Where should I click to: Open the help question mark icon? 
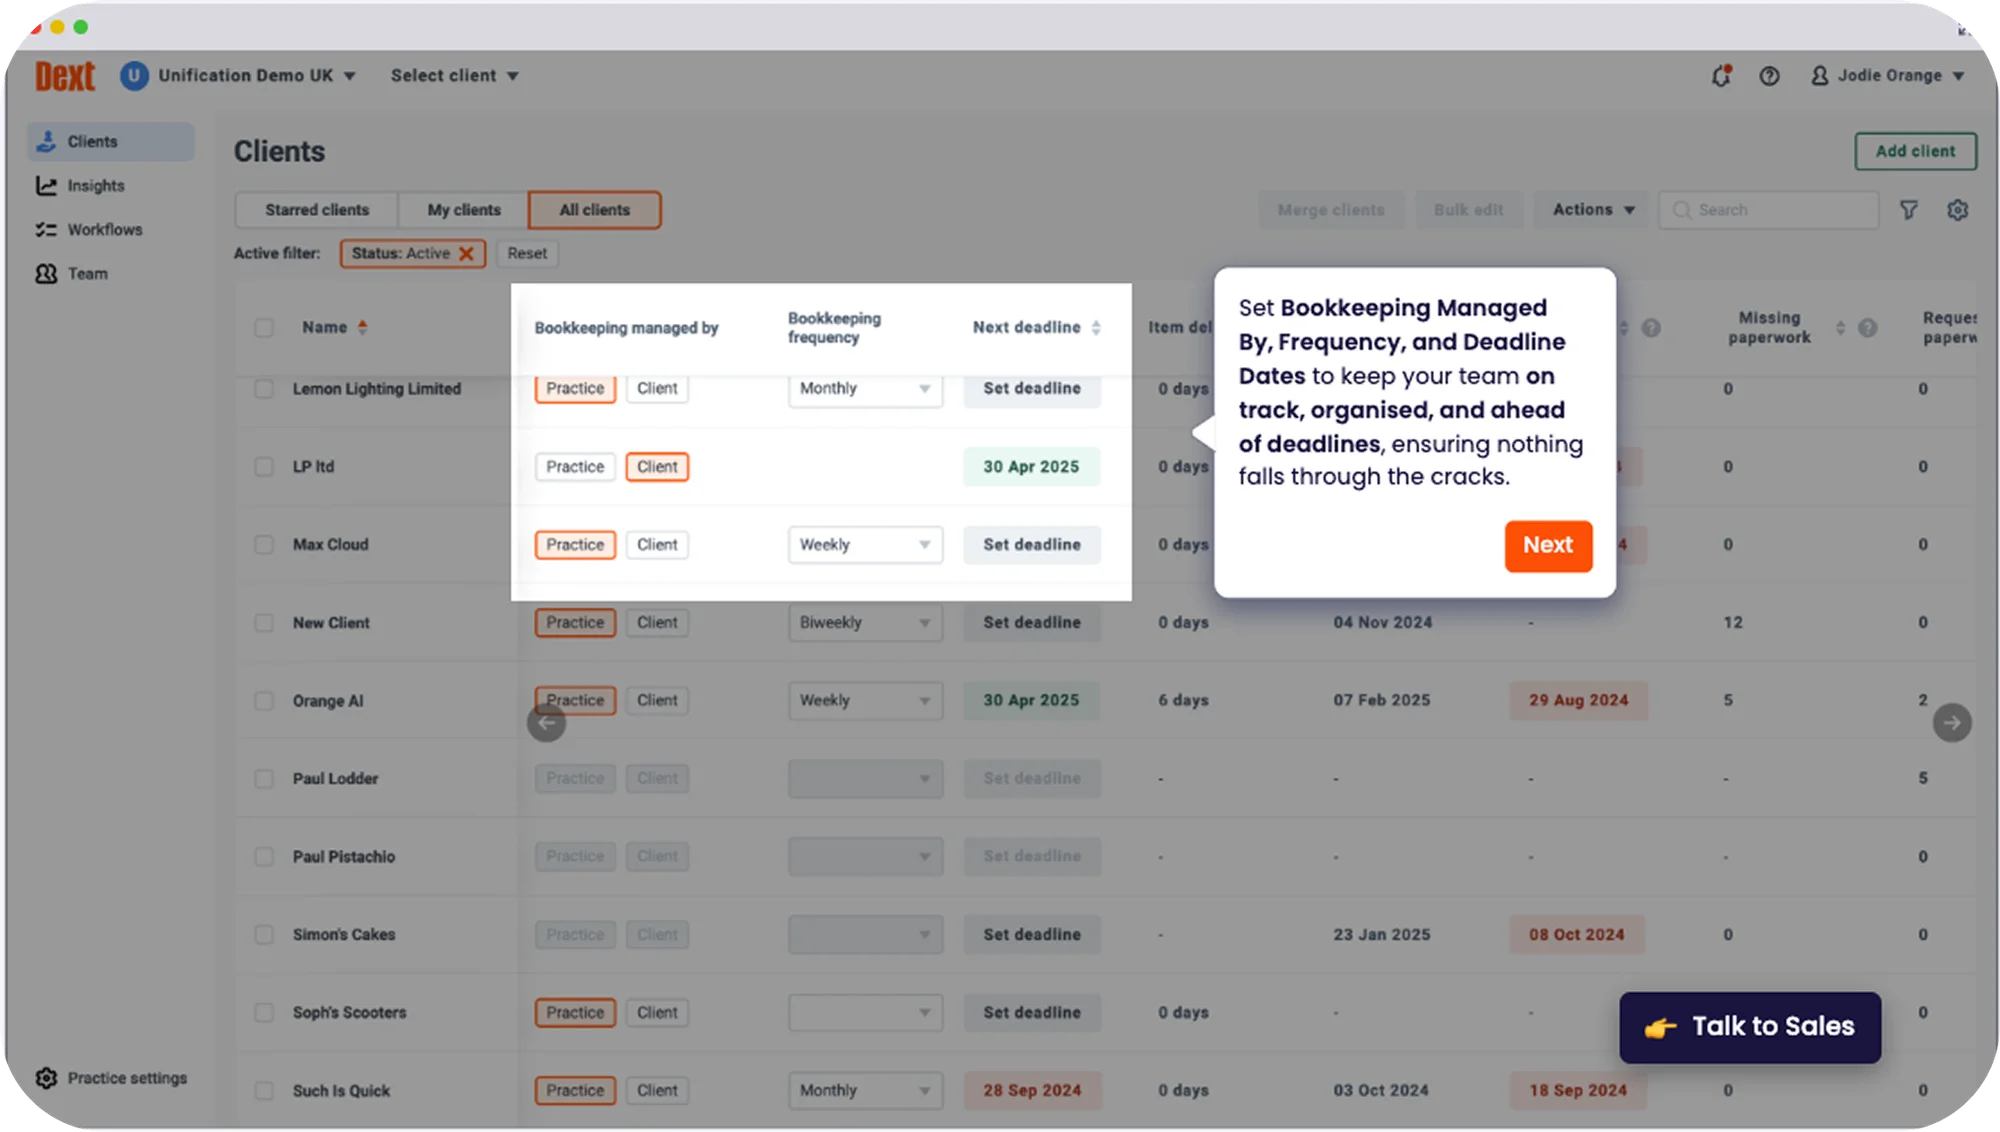click(1769, 76)
